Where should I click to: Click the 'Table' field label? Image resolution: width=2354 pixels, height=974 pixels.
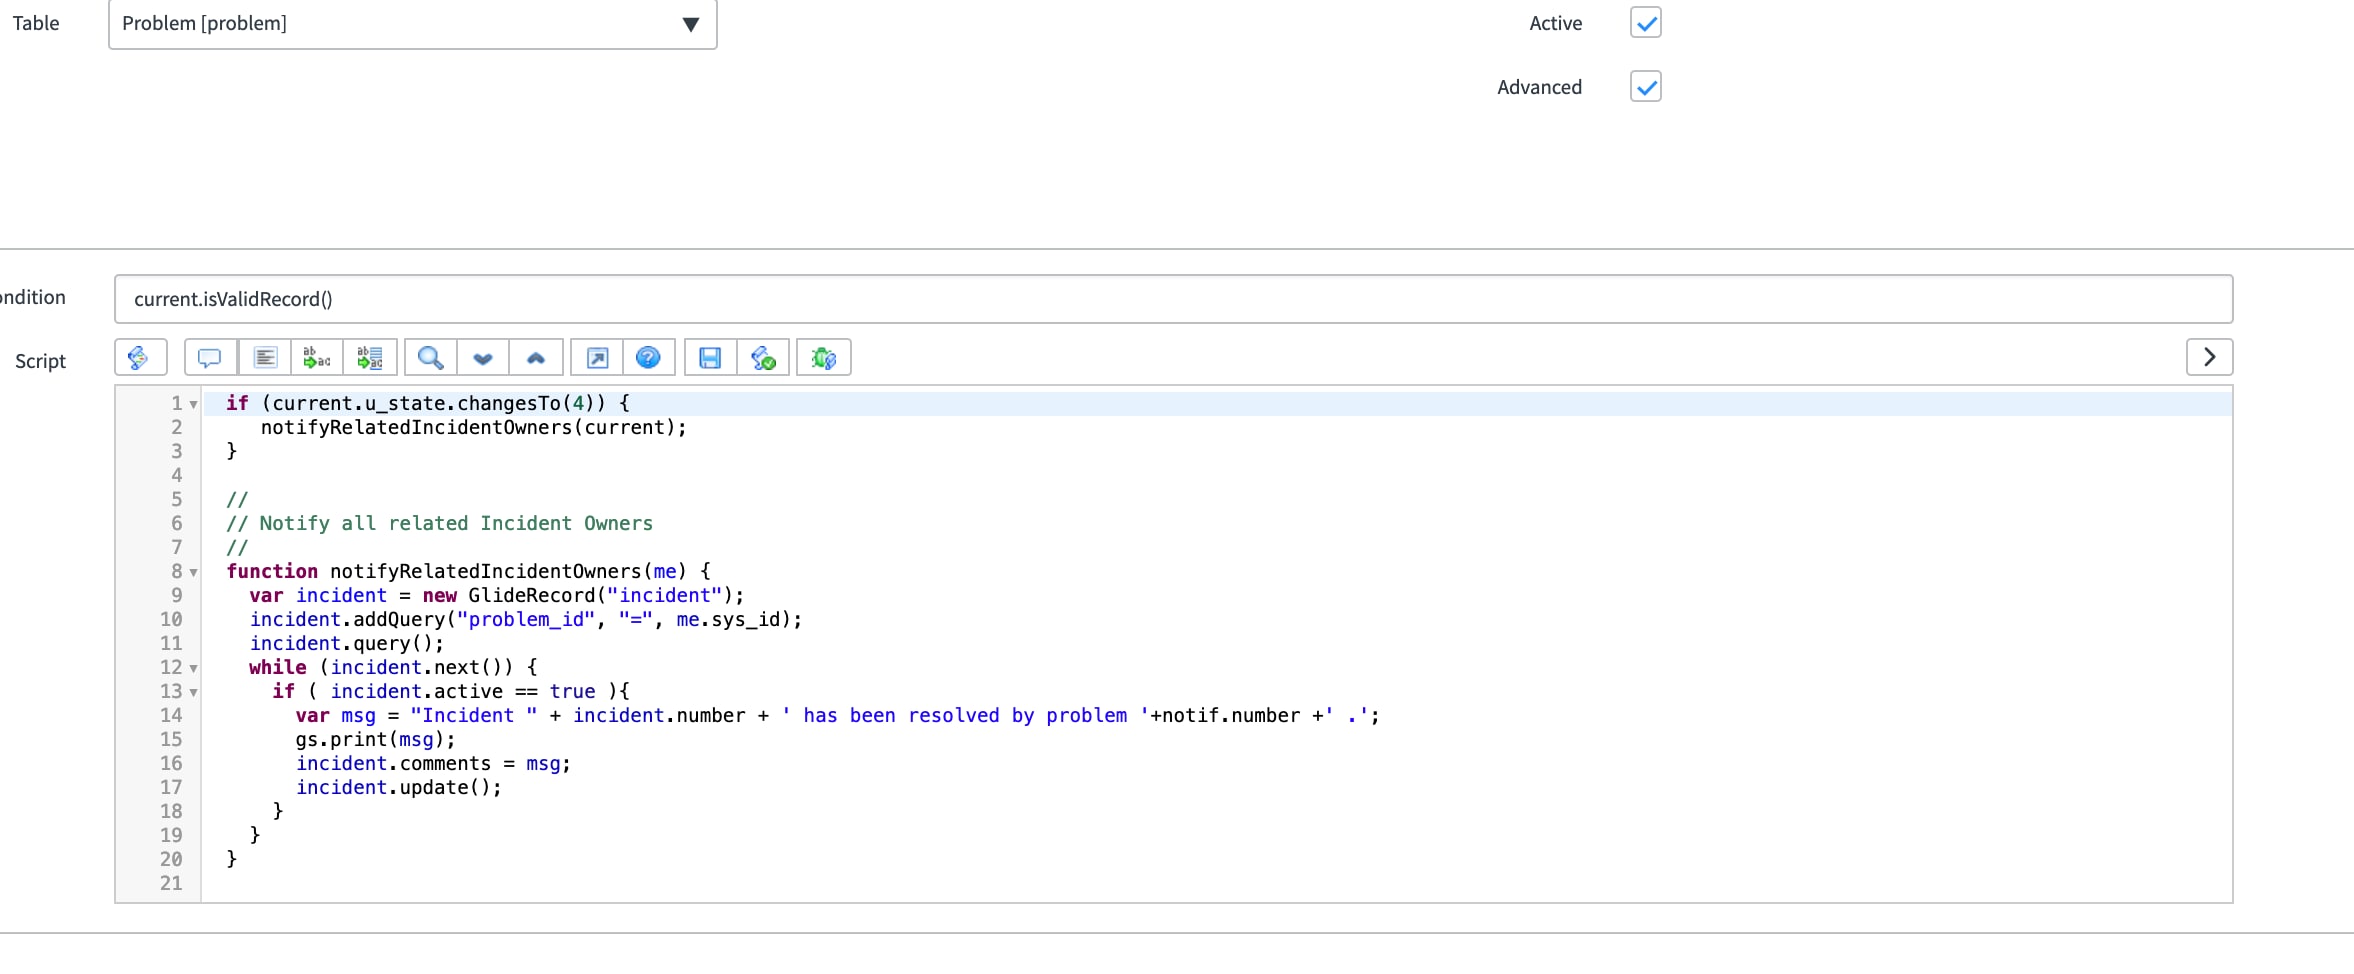click(36, 23)
